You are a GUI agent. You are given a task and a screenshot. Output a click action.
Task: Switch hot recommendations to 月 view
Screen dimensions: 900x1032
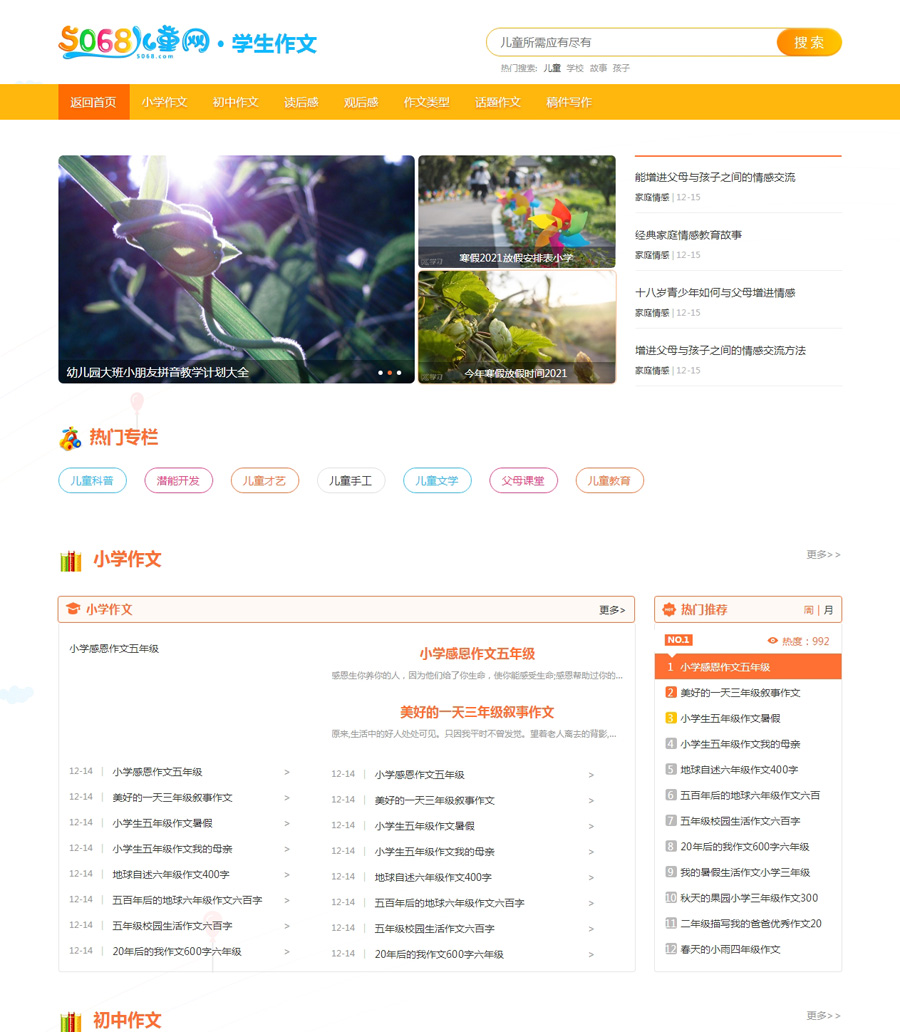click(x=828, y=610)
